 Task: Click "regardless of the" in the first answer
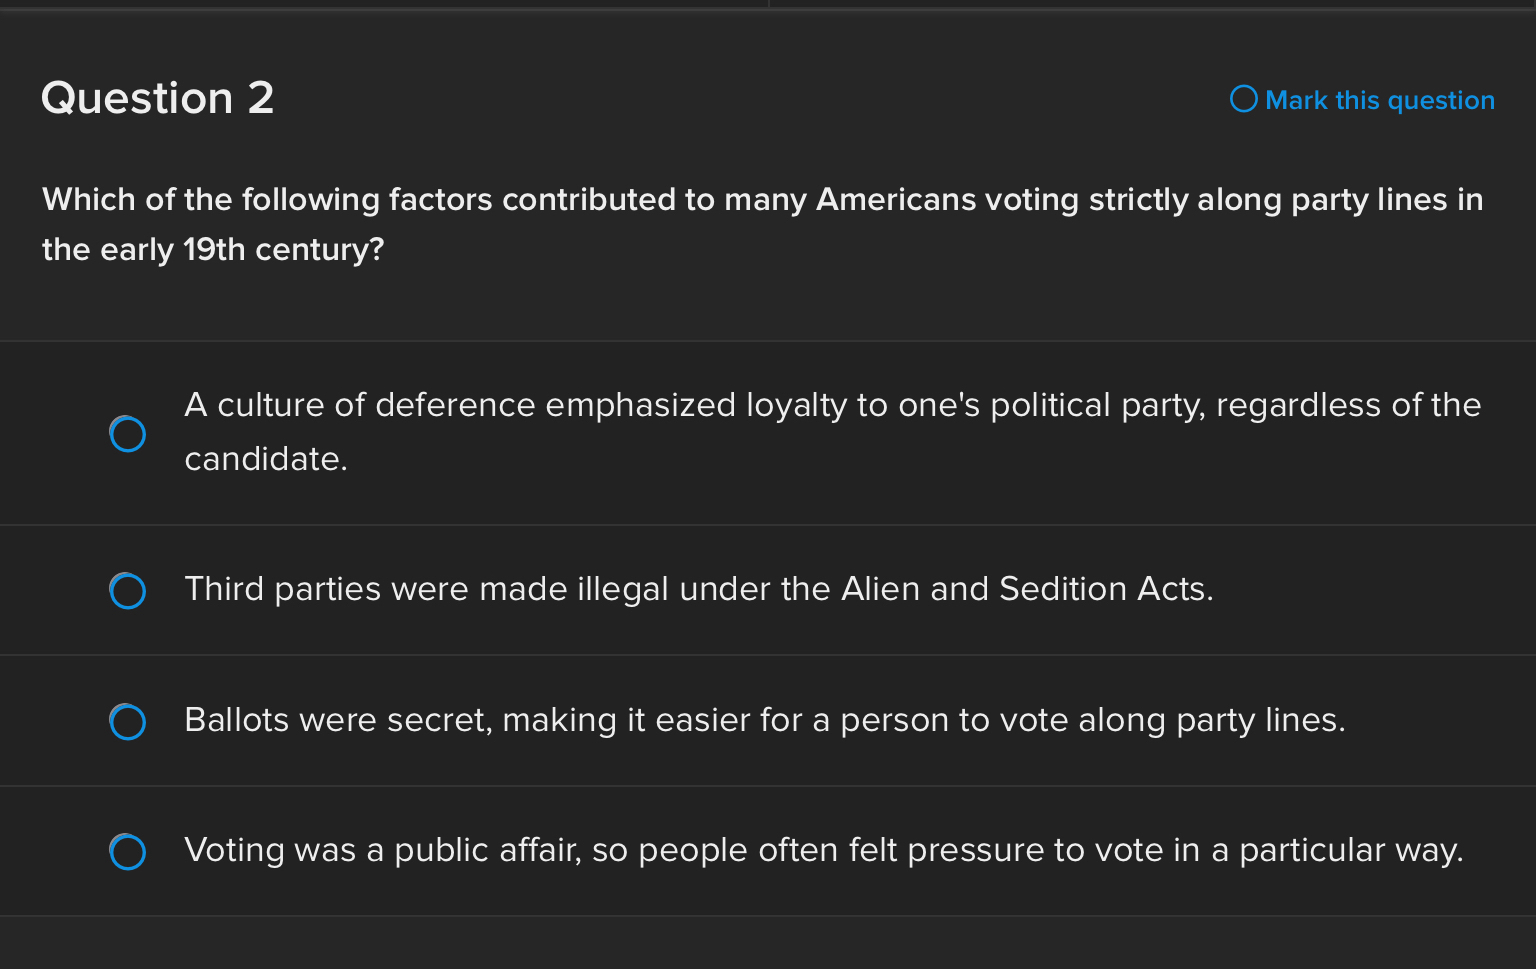tap(1348, 405)
